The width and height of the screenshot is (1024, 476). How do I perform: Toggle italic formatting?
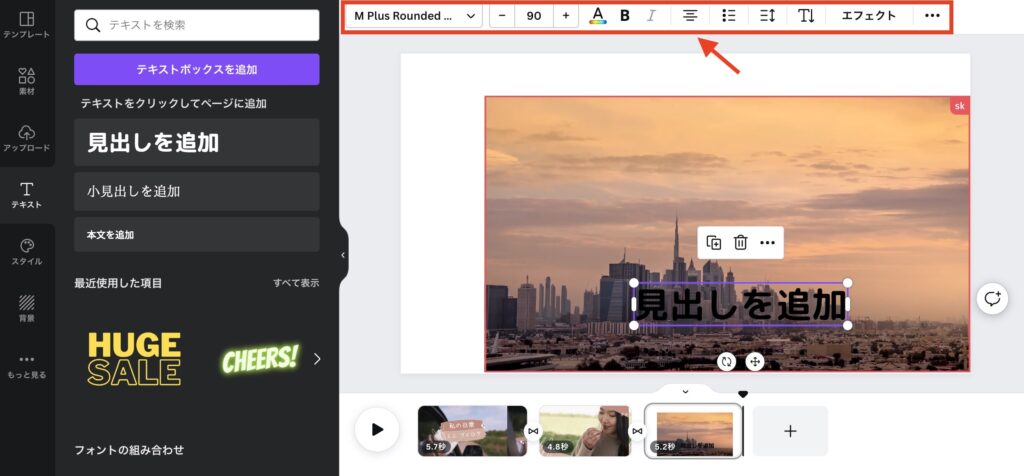click(x=651, y=16)
